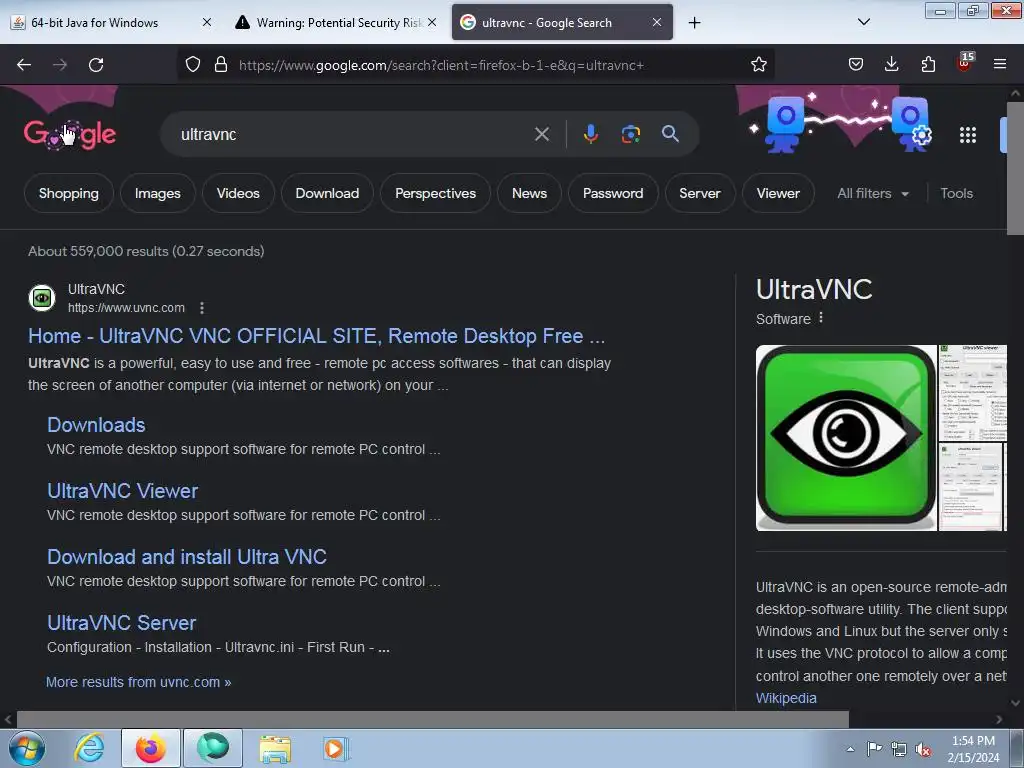Open the Extensions puzzle icon

click(x=928, y=65)
